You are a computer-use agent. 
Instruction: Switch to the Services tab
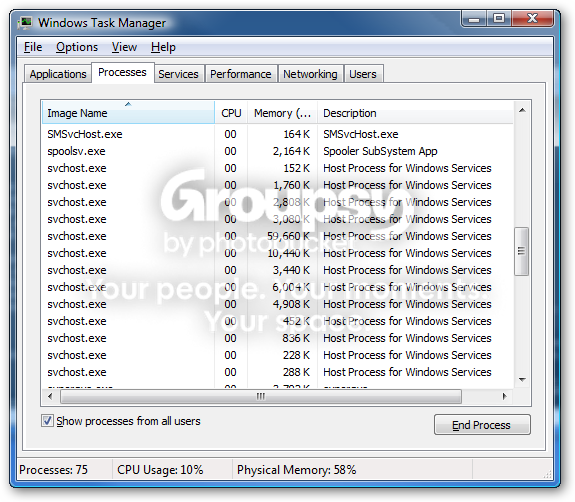[x=178, y=74]
